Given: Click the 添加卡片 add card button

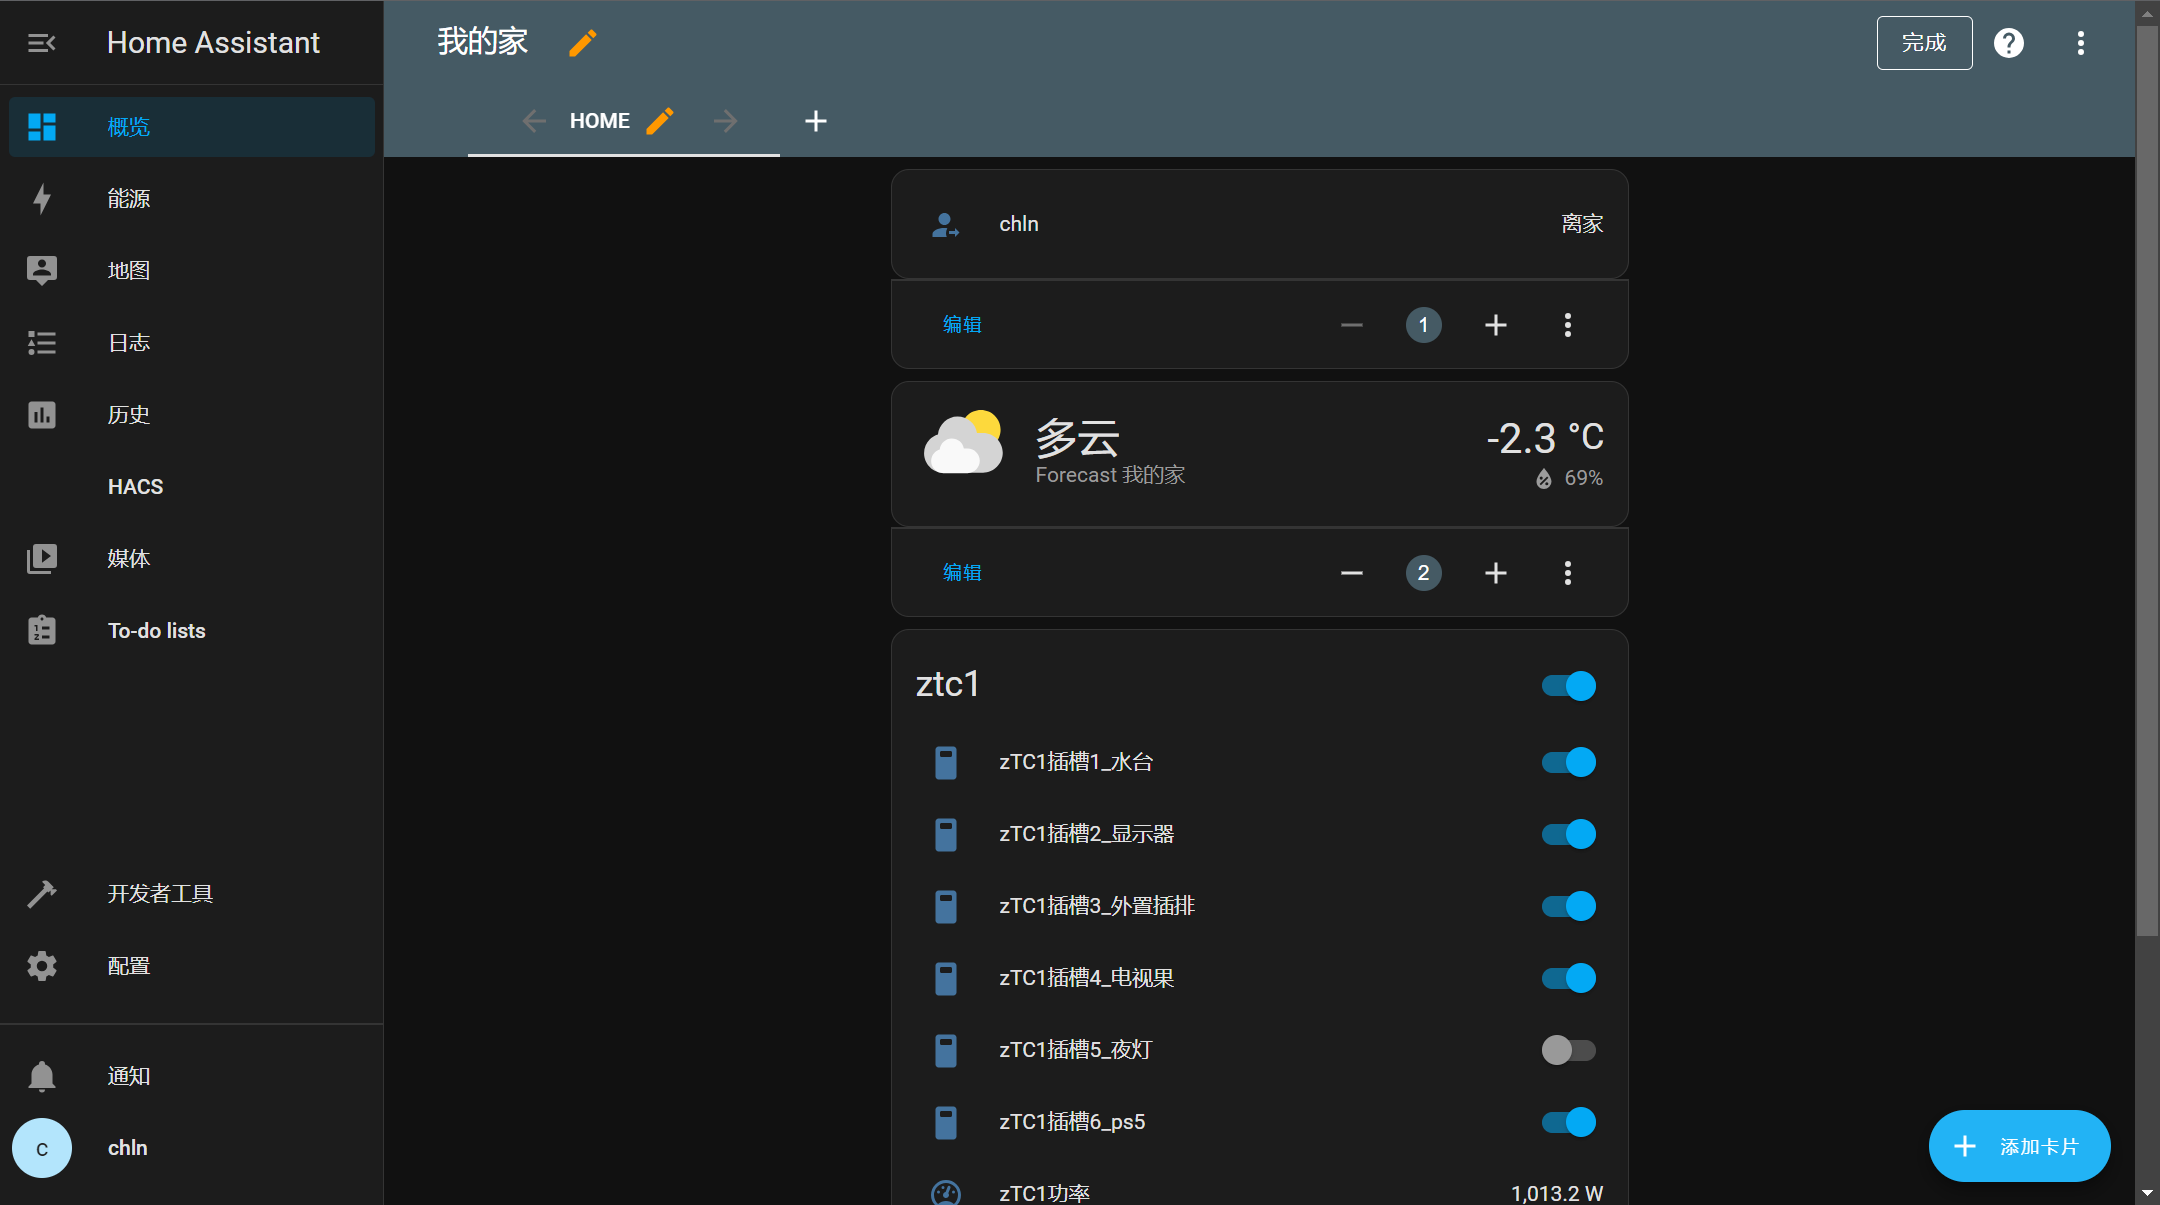Looking at the screenshot, I should point(2019,1146).
